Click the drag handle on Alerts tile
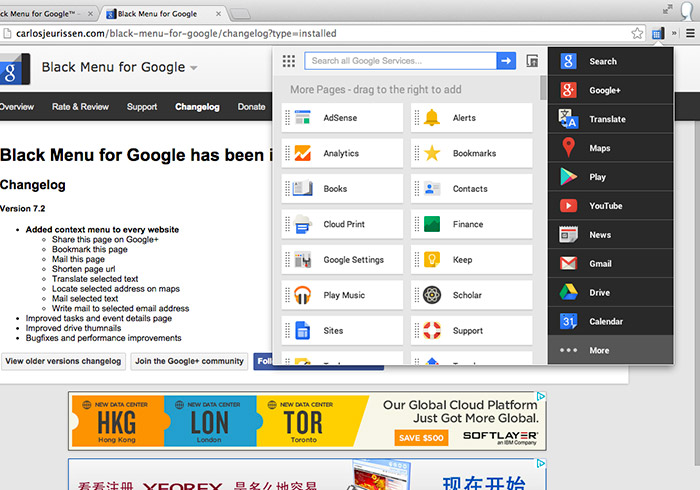This screenshot has height=490, width=700. (417, 118)
